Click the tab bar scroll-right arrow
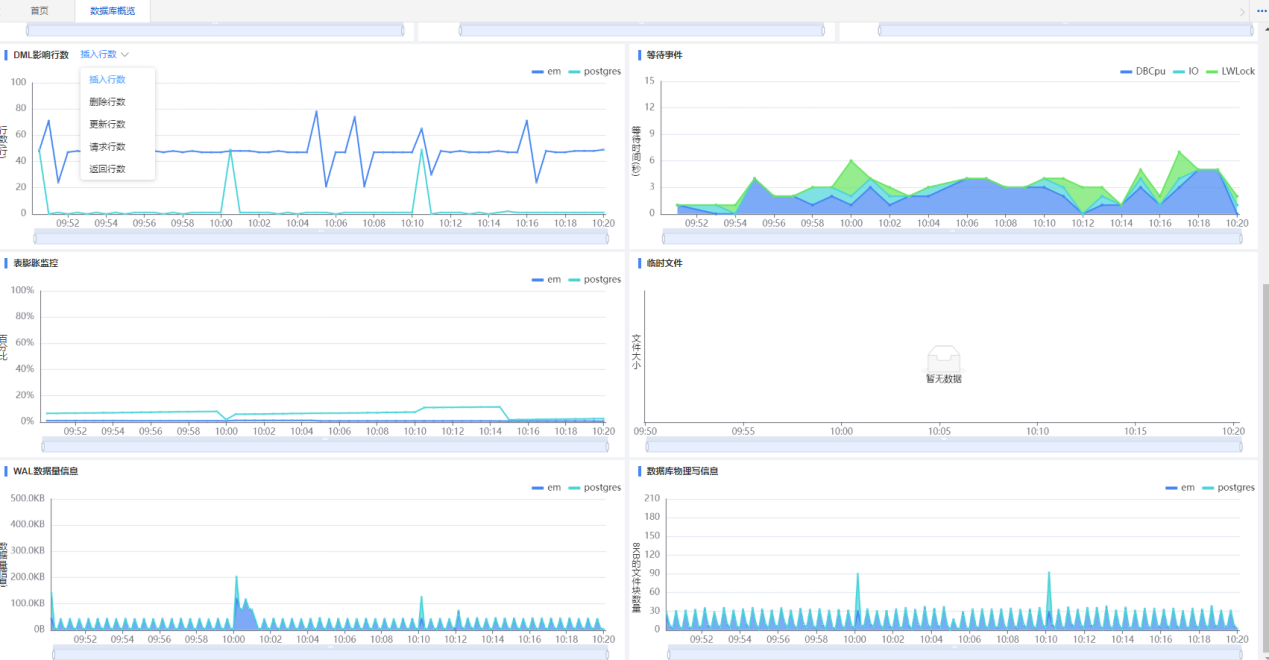The height and width of the screenshot is (660, 1269). (1243, 12)
